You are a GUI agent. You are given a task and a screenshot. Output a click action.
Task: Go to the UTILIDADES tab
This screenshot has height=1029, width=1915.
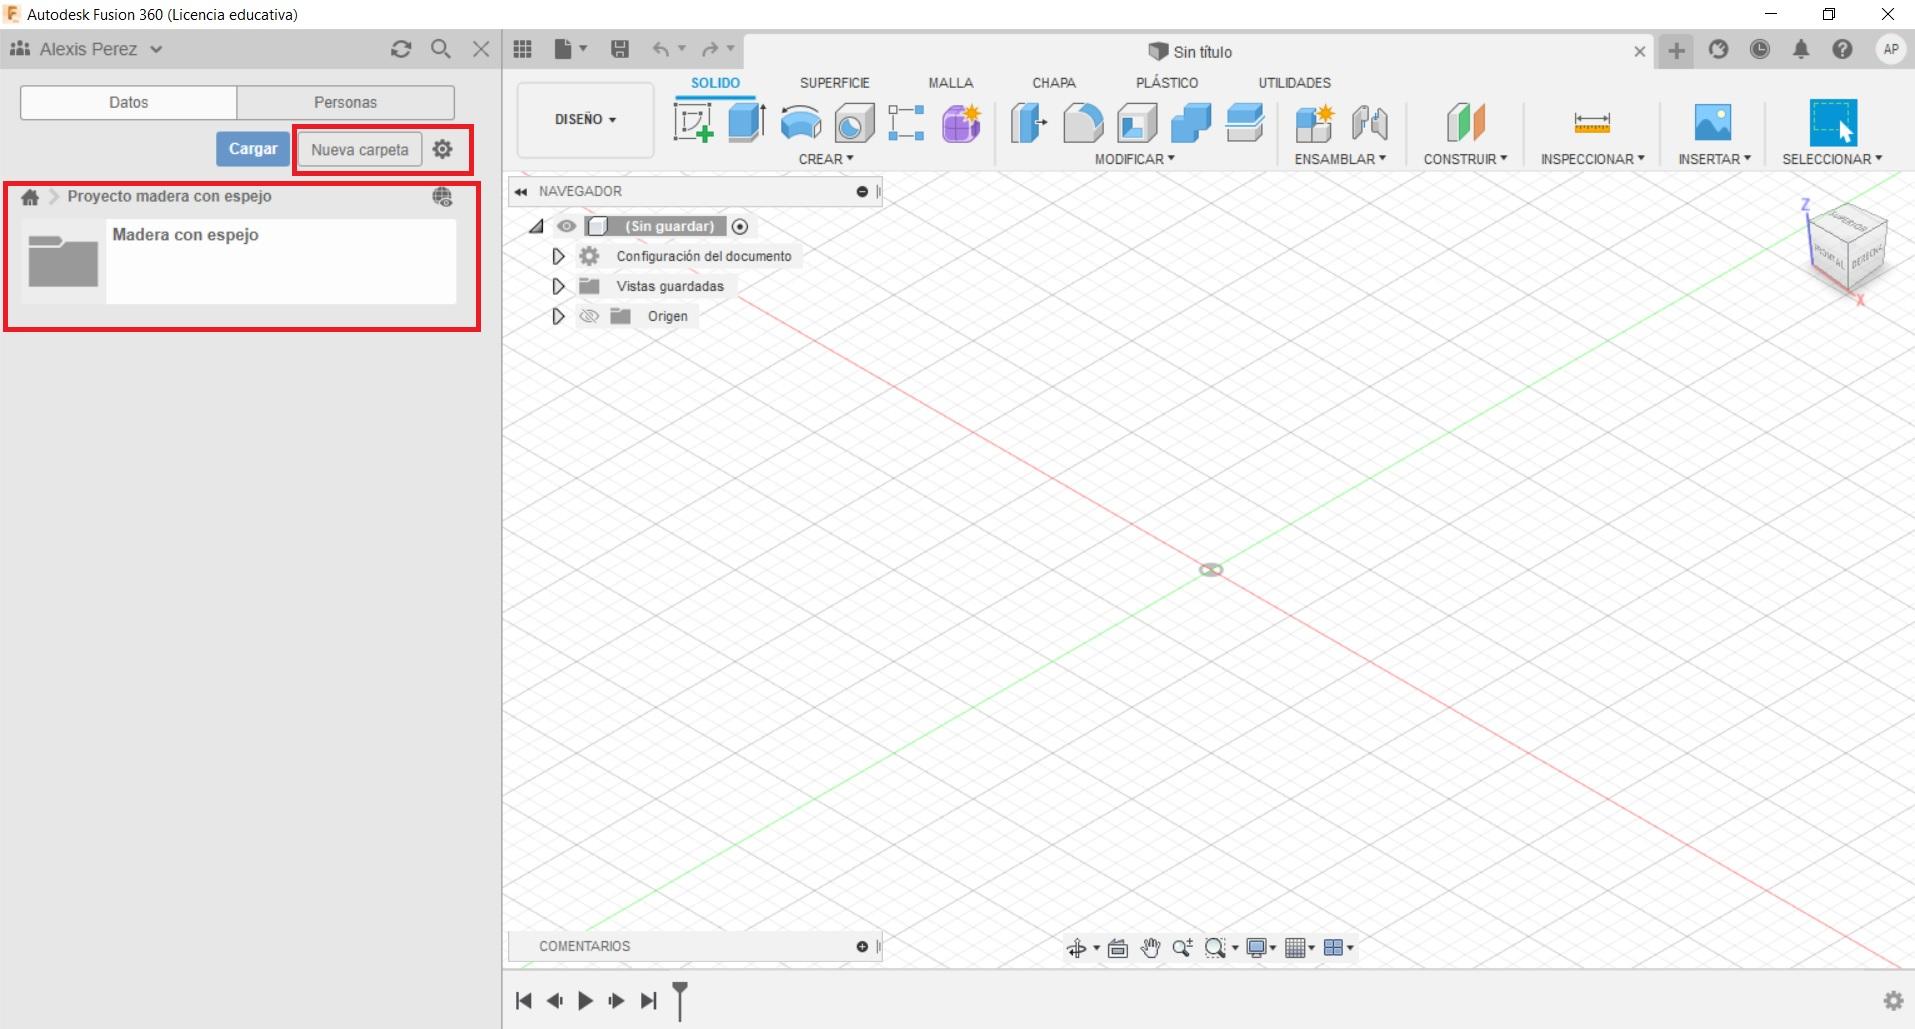point(1294,83)
